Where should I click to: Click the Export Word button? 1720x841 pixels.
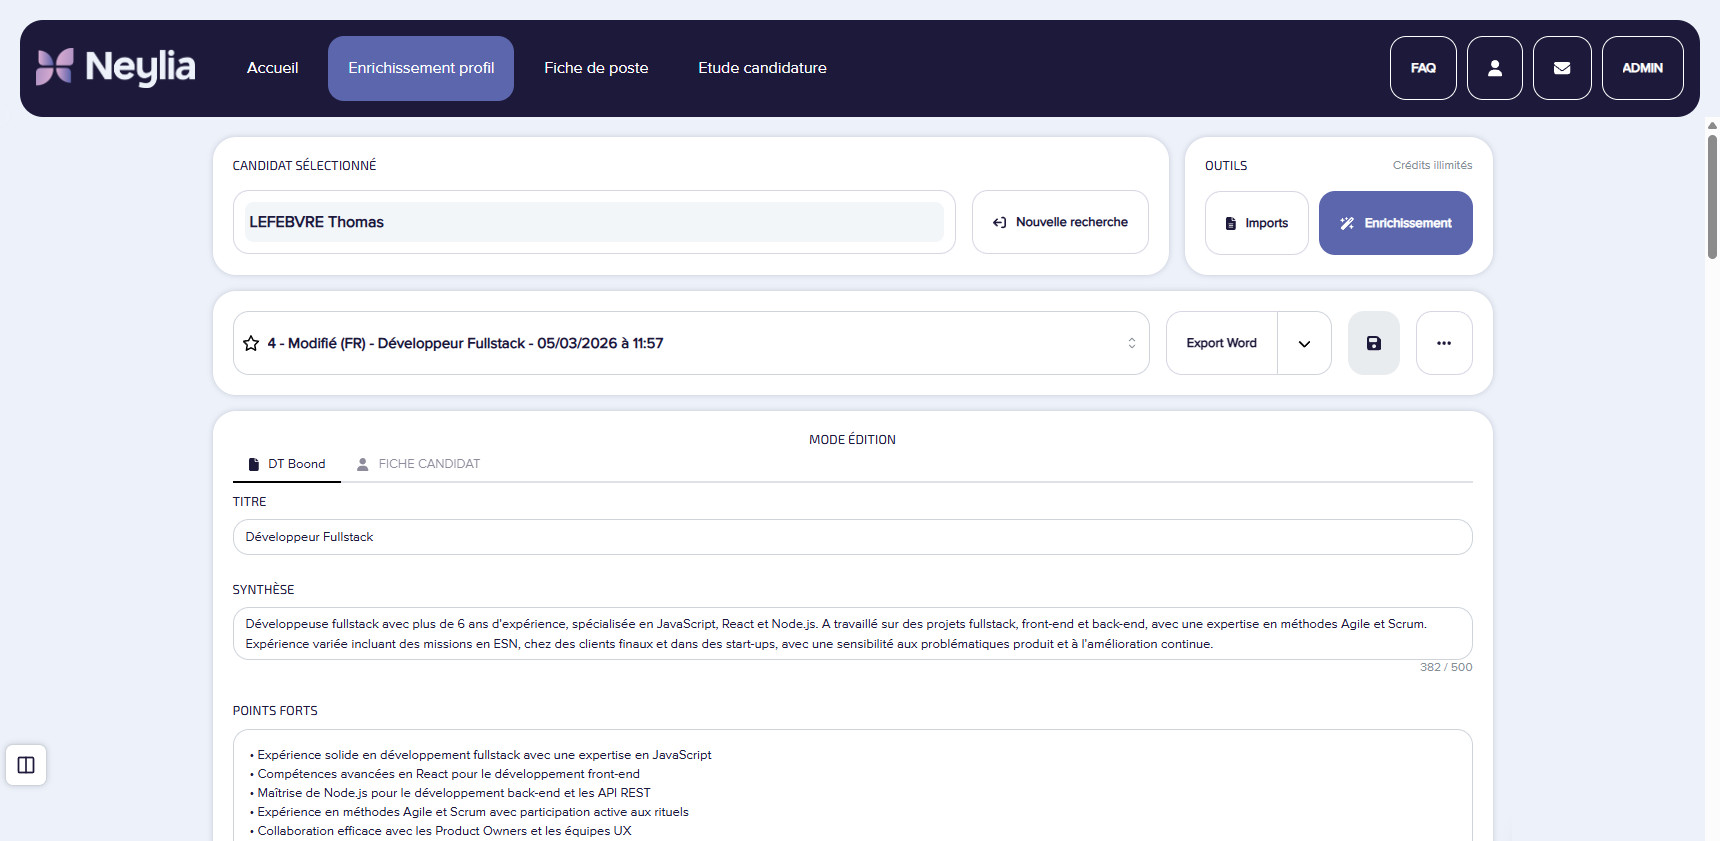(x=1221, y=343)
